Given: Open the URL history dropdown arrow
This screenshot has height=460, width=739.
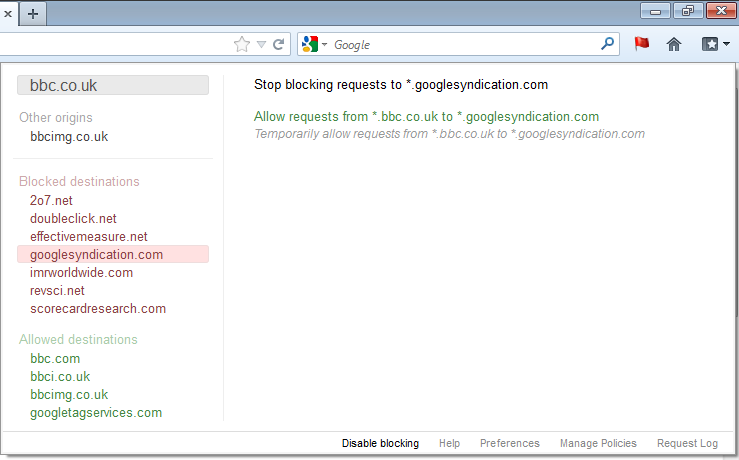Looking at the screenshot, I should [262, 44].
